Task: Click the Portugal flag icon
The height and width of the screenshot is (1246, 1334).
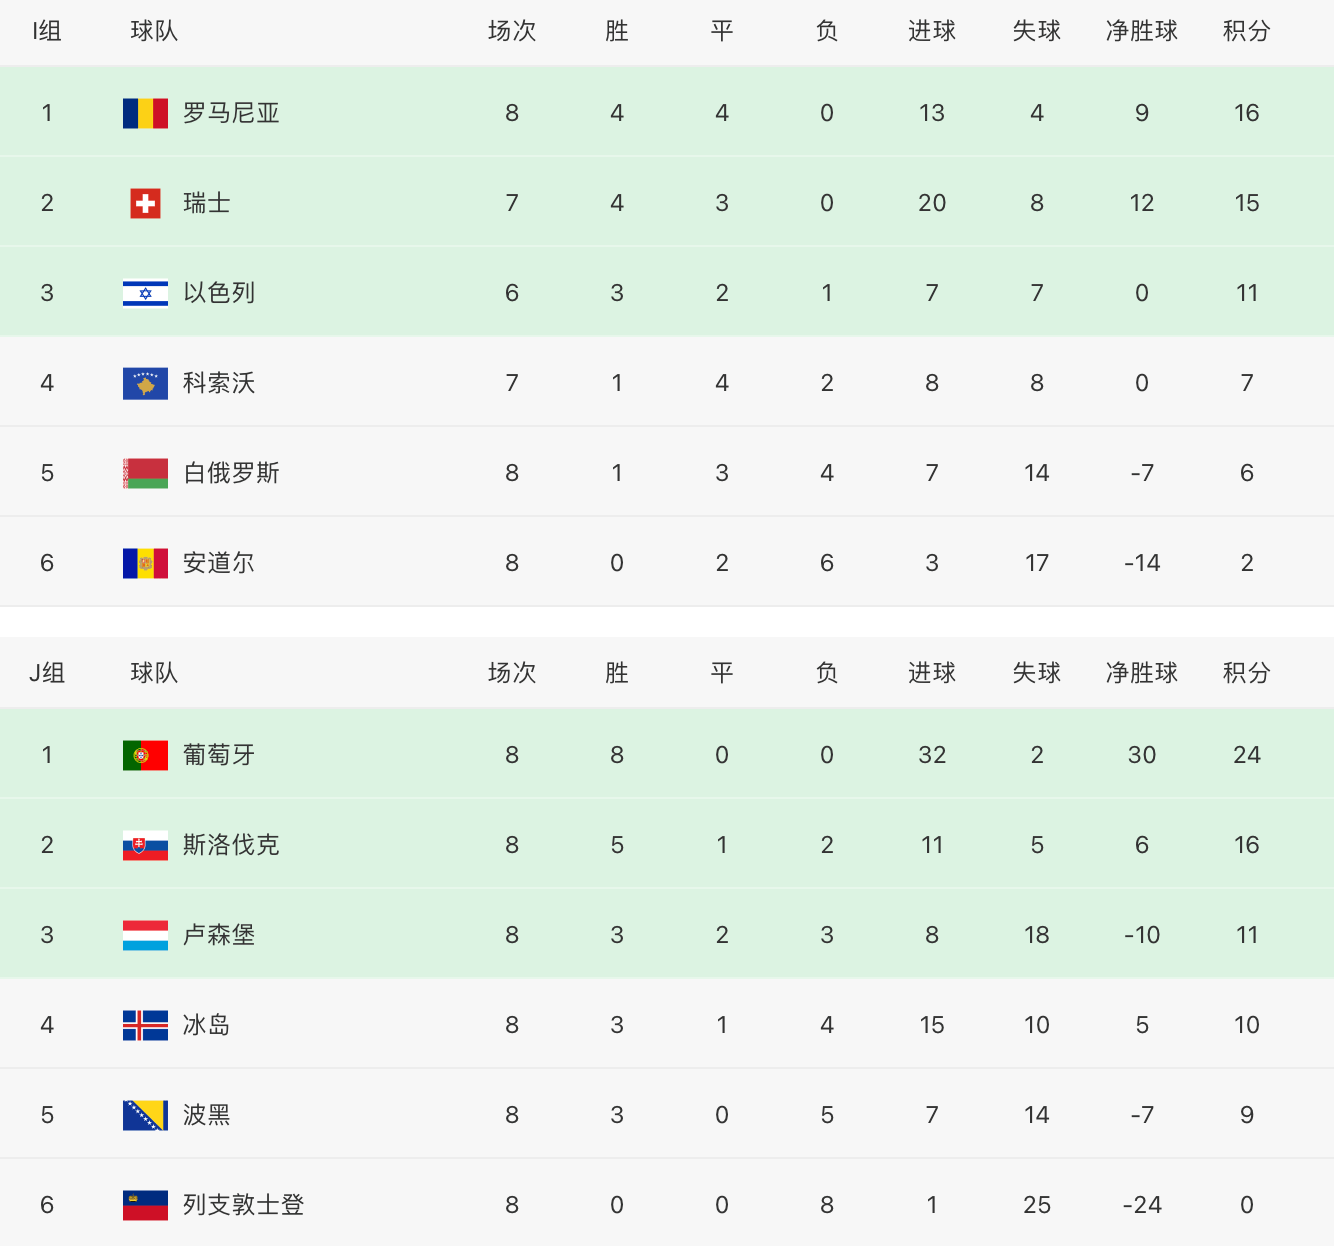Action: pyautogui.click(x=145, y=755)
